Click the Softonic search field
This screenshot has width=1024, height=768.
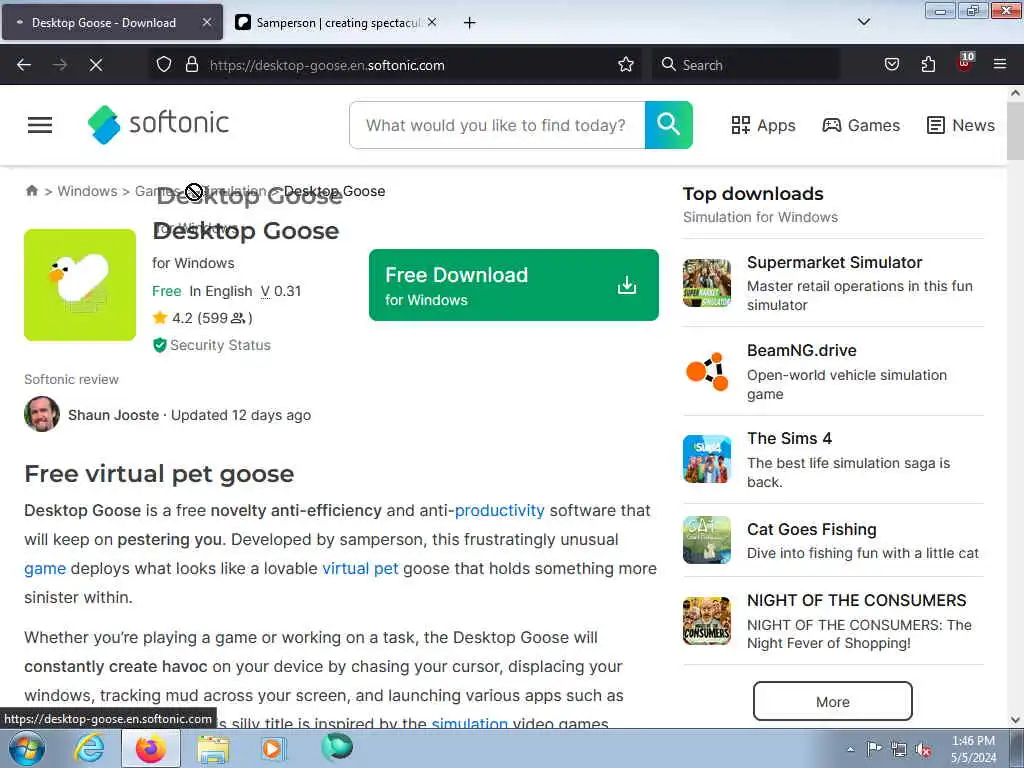tap(497, 125)
